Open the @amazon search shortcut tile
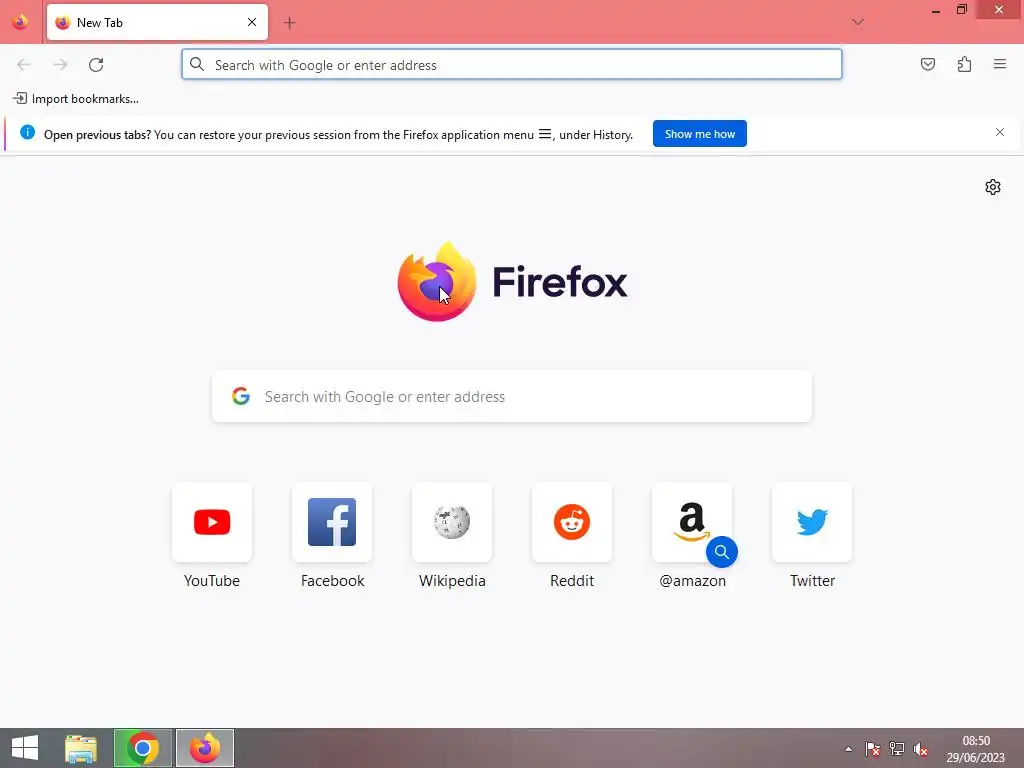 (692, 522)
